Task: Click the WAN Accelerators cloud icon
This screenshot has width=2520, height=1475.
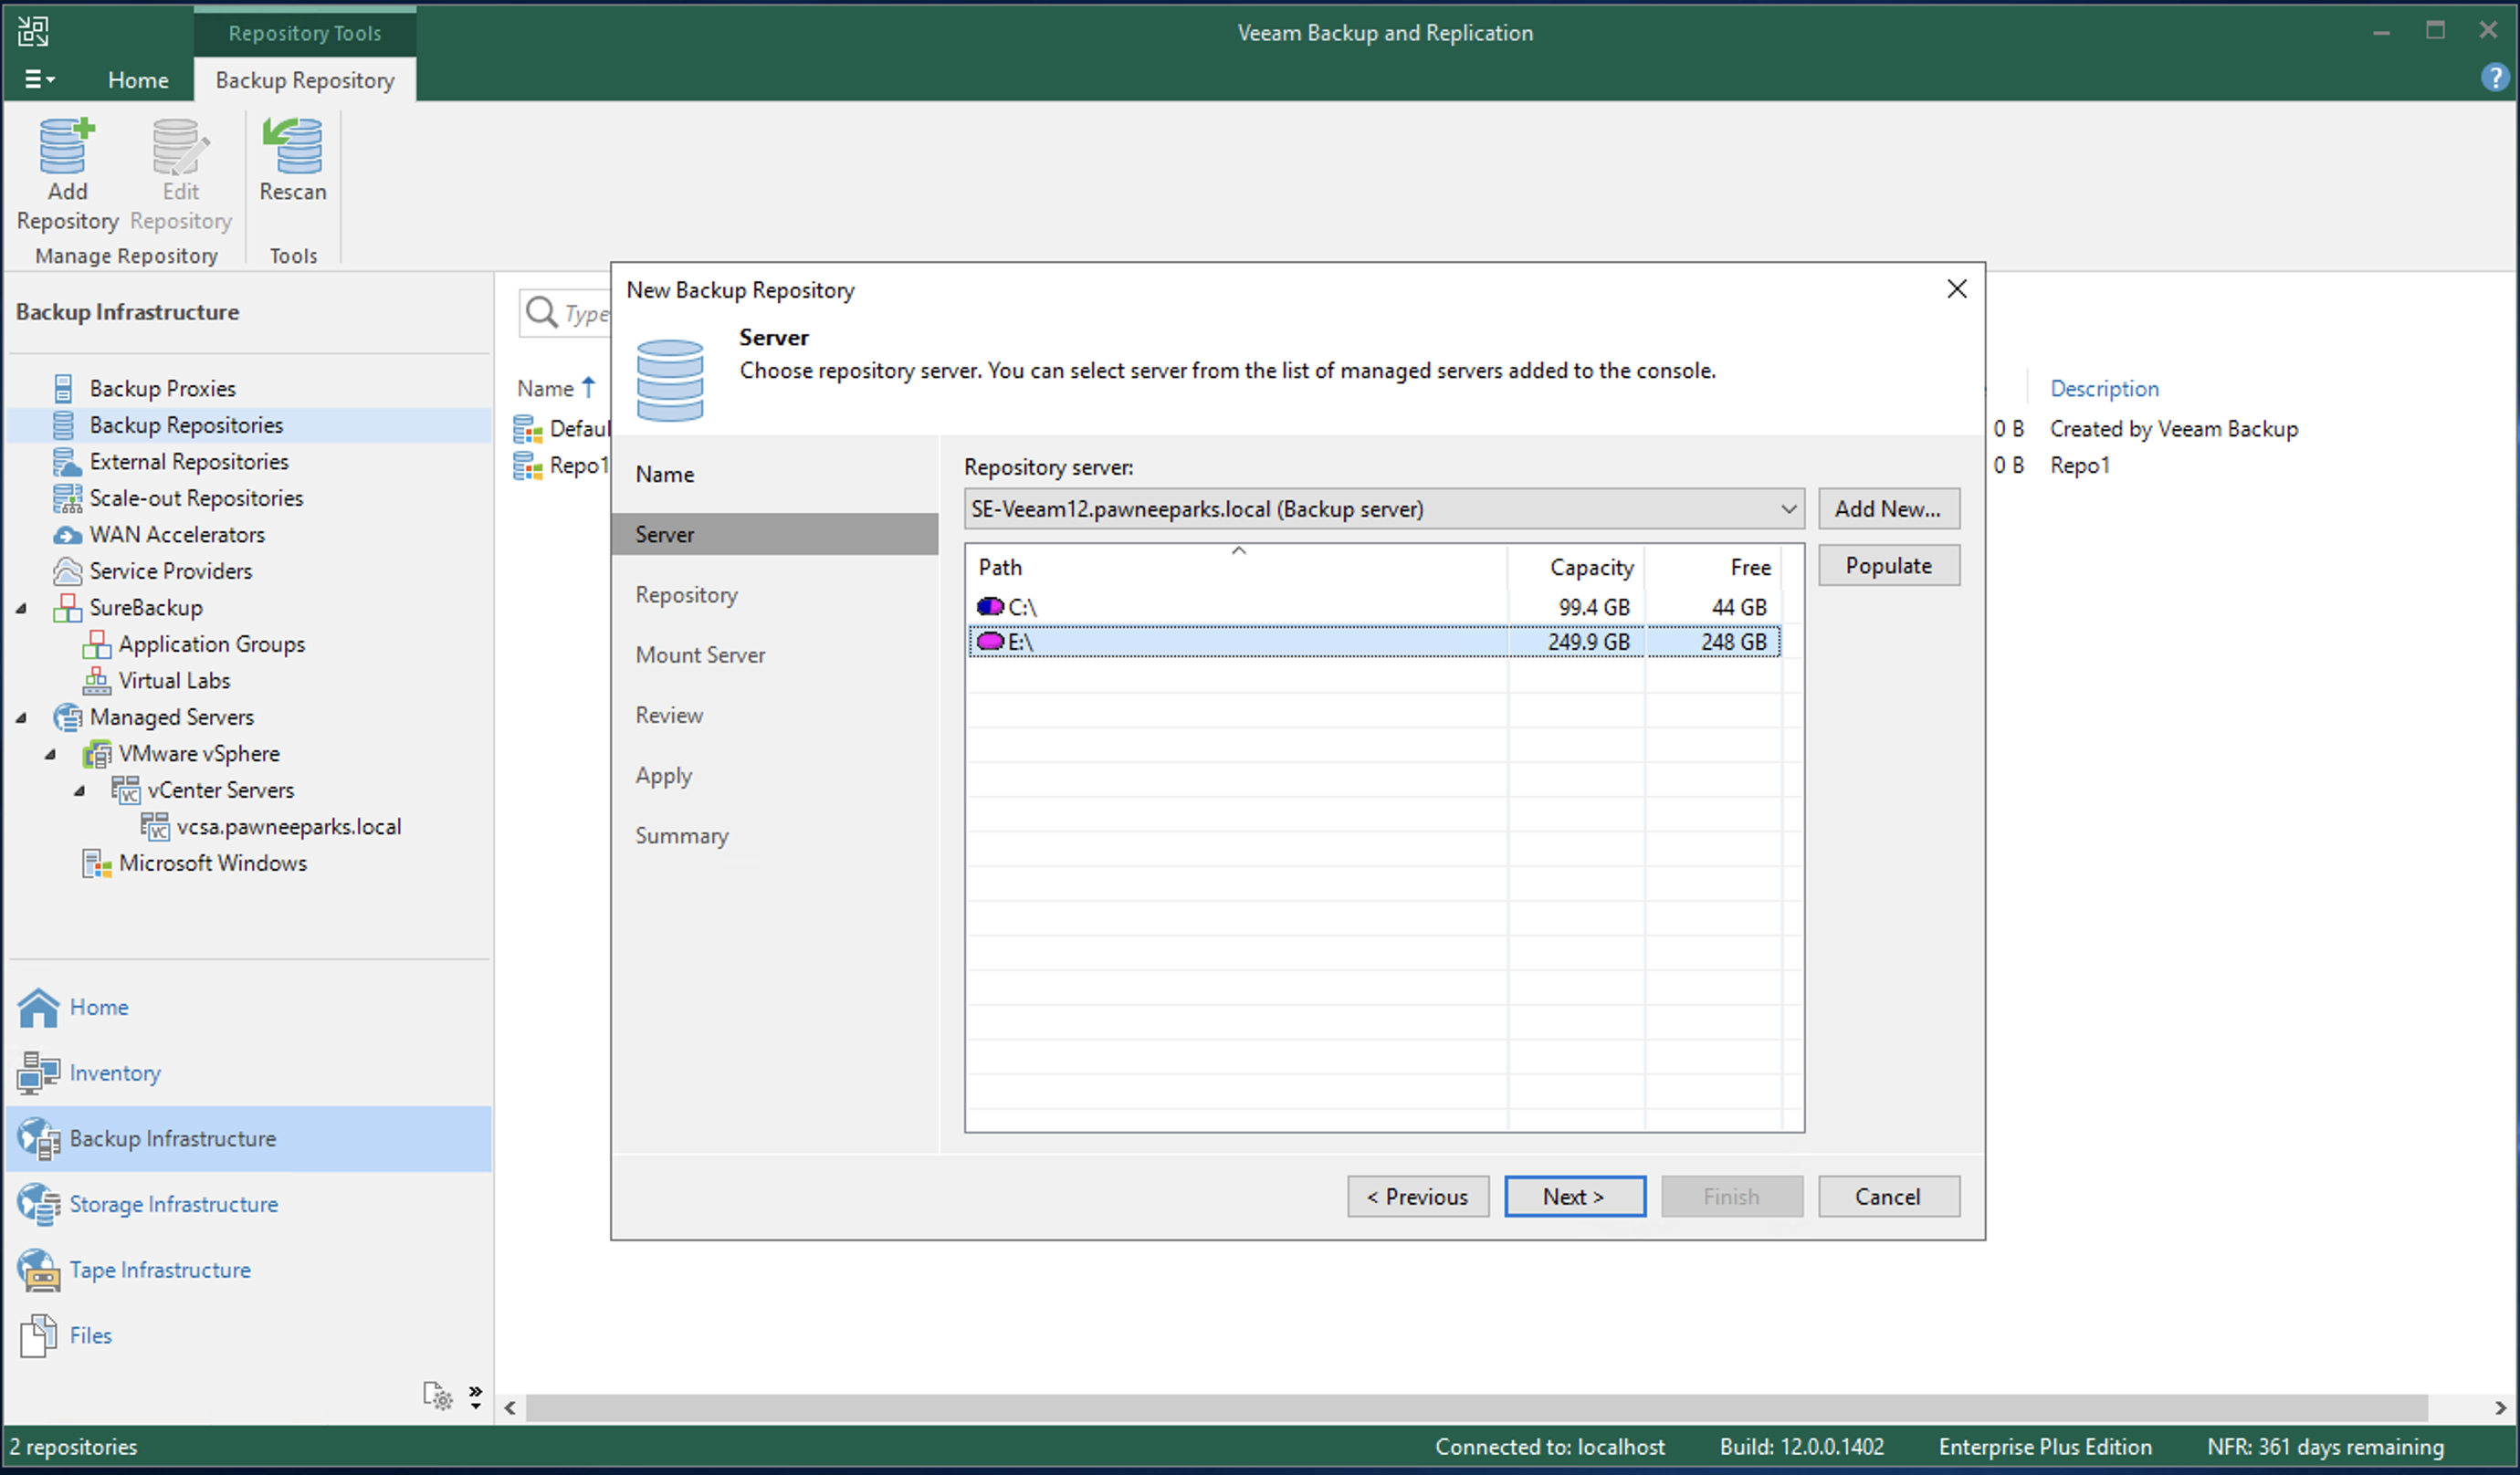Action: point(66,535)
